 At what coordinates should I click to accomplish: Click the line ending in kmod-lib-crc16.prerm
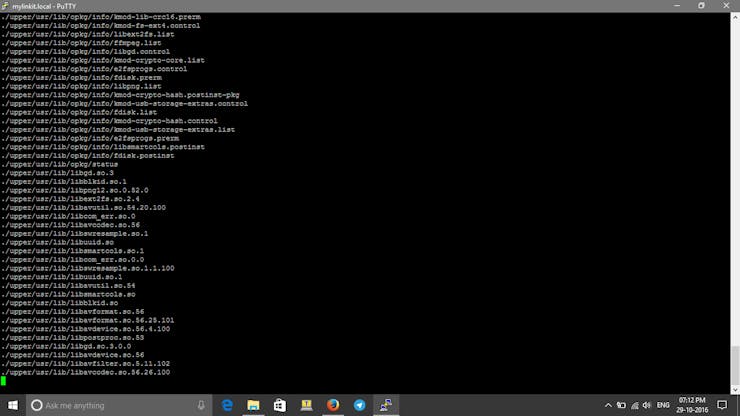101,17
